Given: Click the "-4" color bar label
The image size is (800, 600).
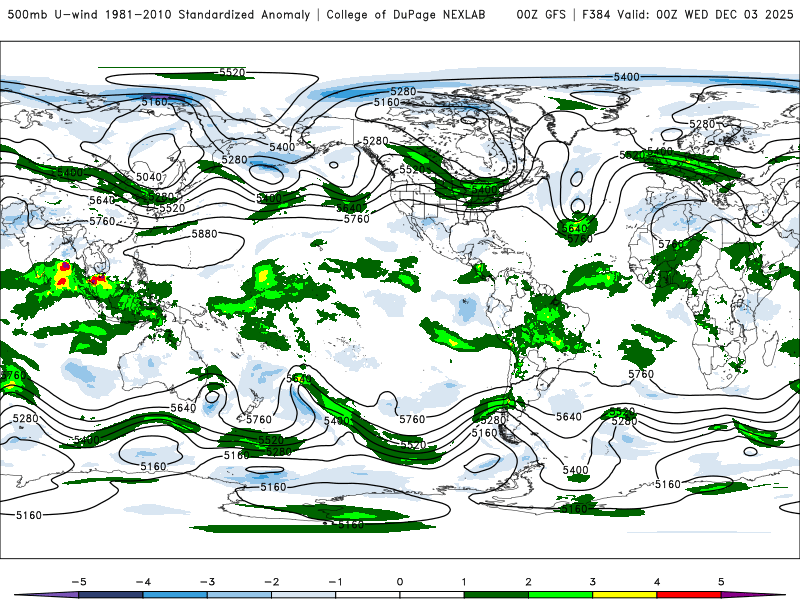Looking at the screenshot, I should (x=143, y=582).
